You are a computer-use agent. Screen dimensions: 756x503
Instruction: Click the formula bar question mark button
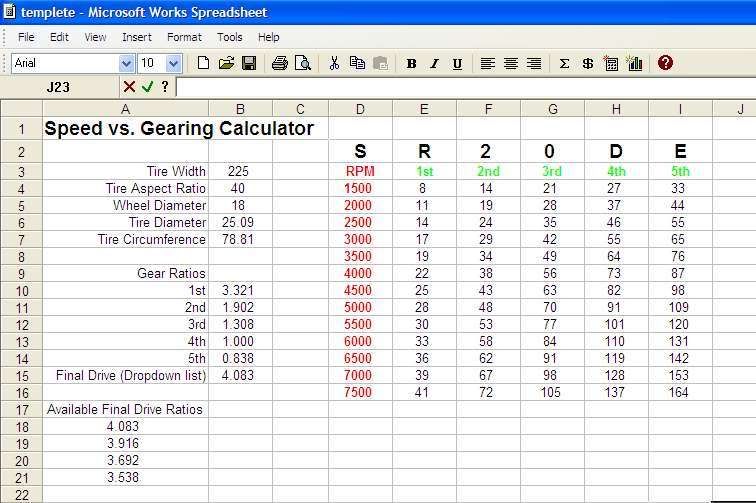coord(165,87)
